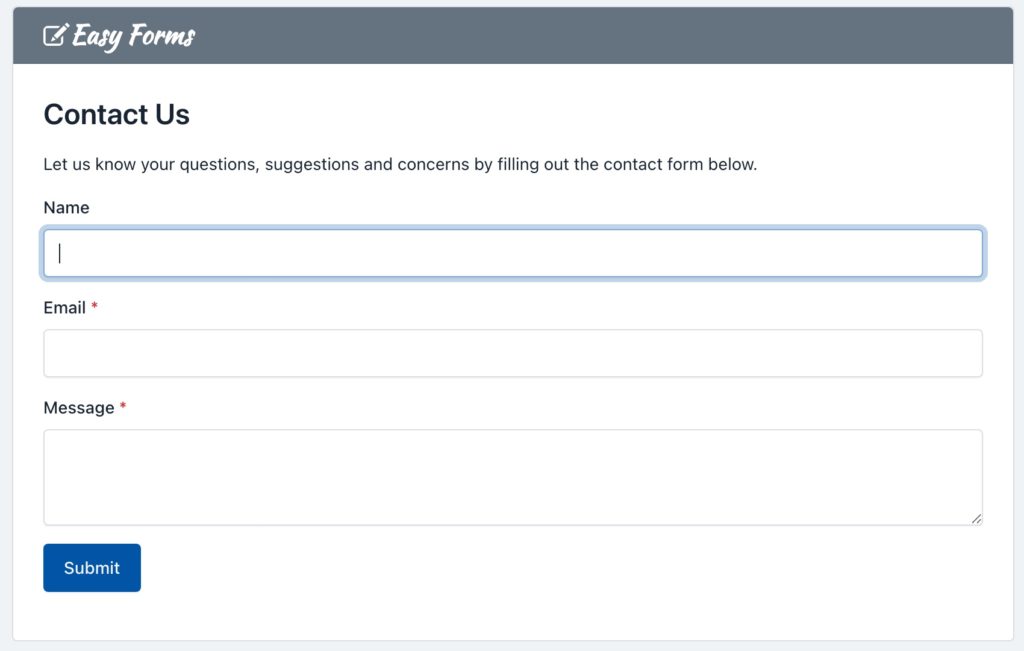The image size is (1024, 651).
Task: Click the highlighted border of the Name field
Action: [513, 231]
